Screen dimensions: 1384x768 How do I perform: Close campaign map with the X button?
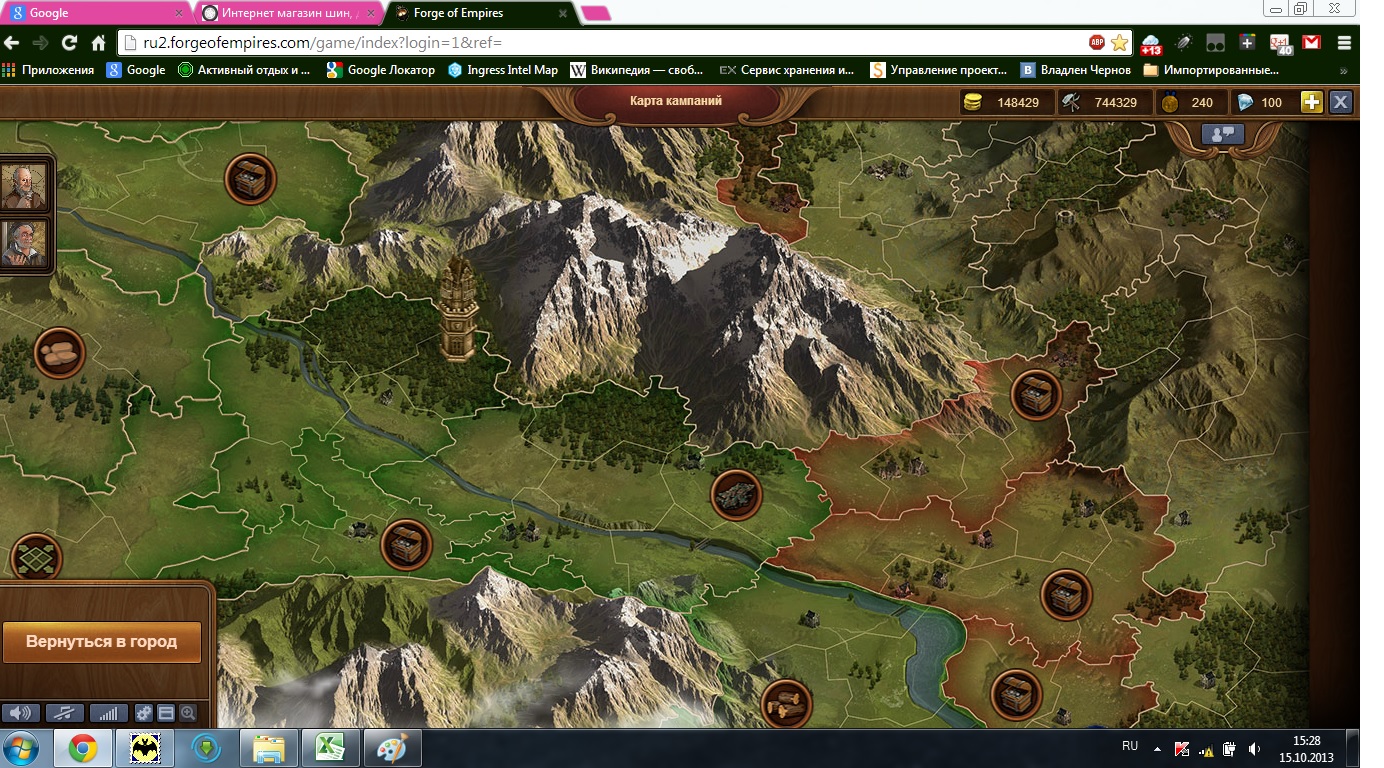pyautogui.click(x=1341, y=102)
